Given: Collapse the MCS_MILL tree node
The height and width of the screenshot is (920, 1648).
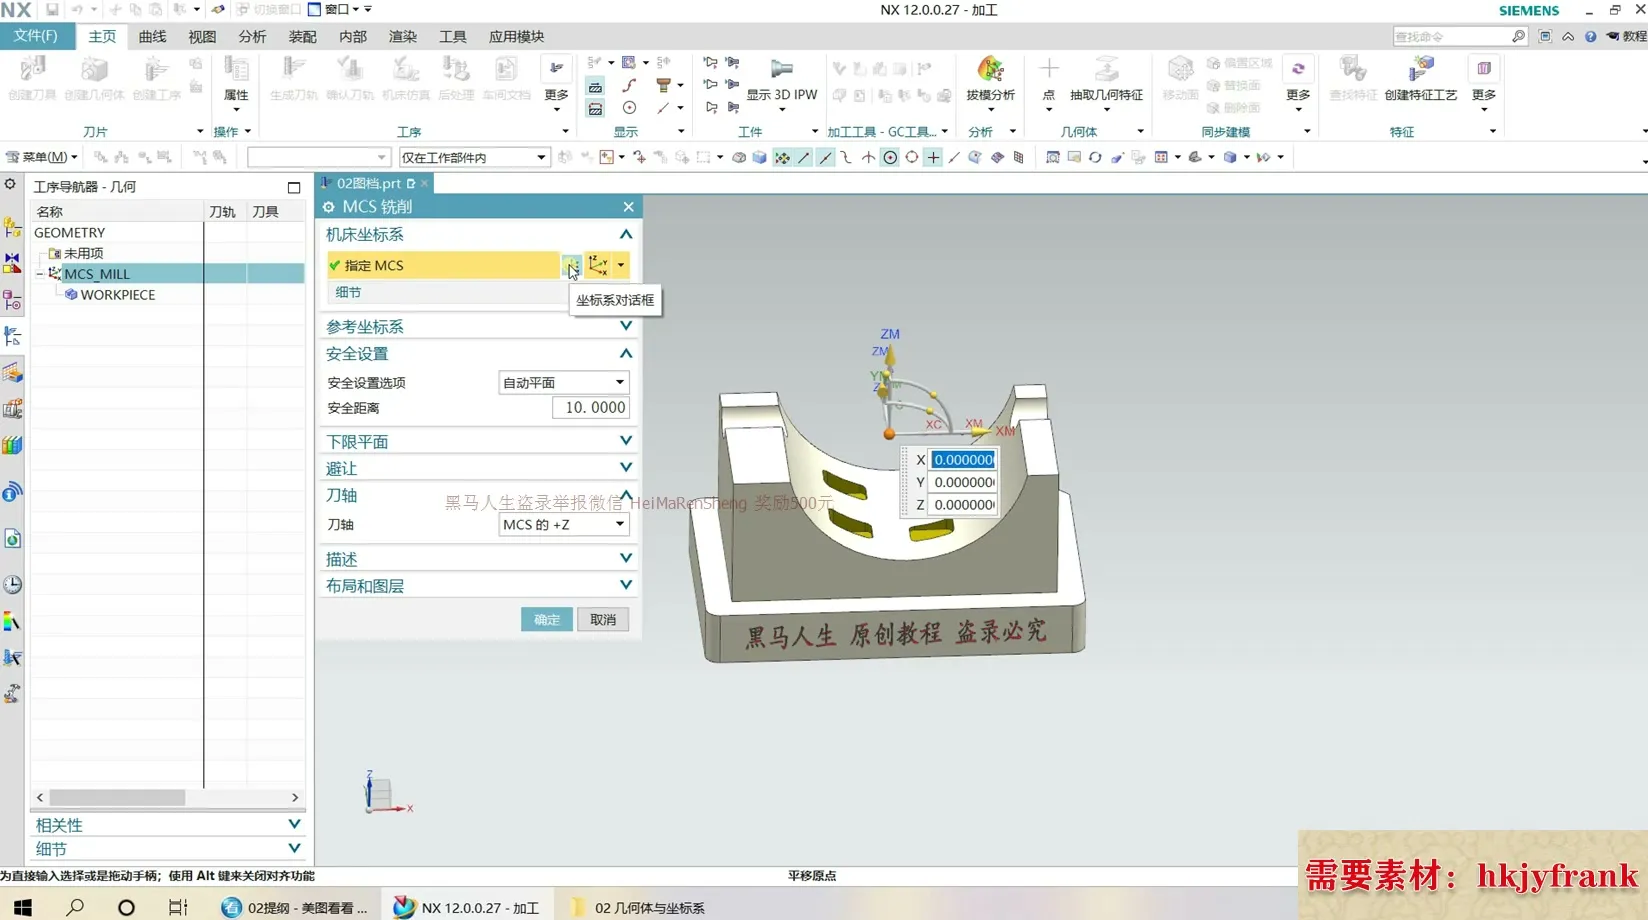Looking at the screenshot, I should pyautogui.click(x=40, y=274).
